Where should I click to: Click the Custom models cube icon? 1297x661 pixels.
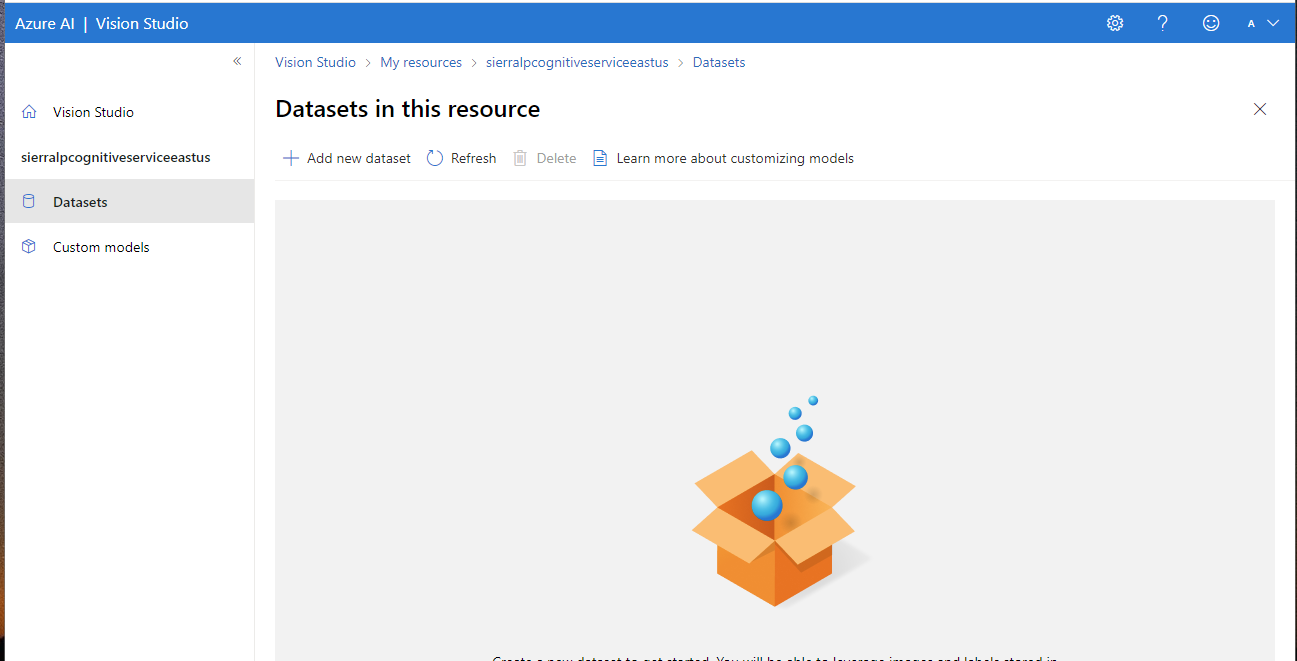click(x=29, y=246)
